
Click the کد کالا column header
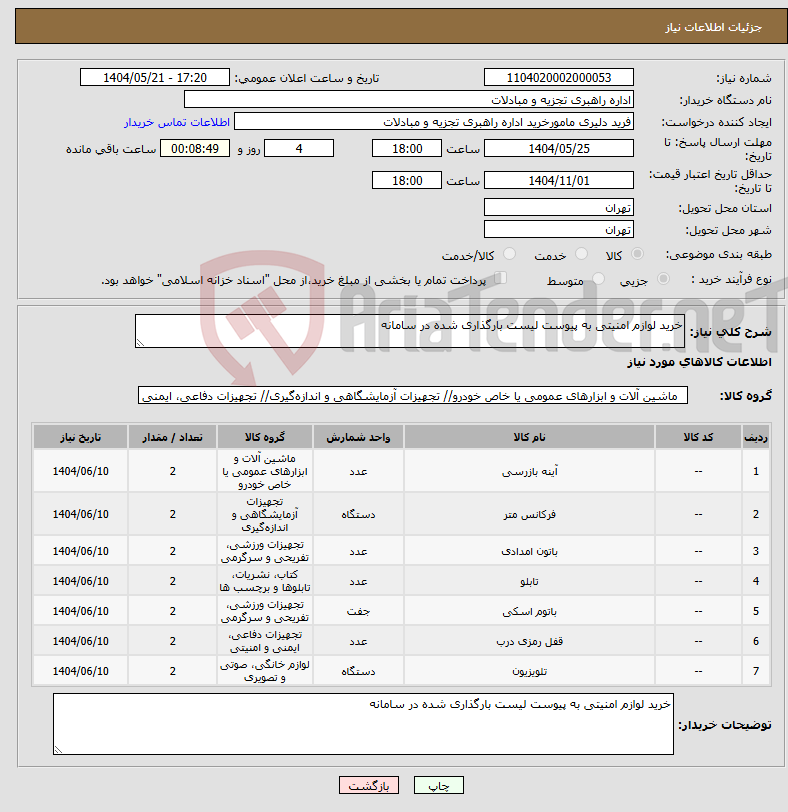(698, 437)
